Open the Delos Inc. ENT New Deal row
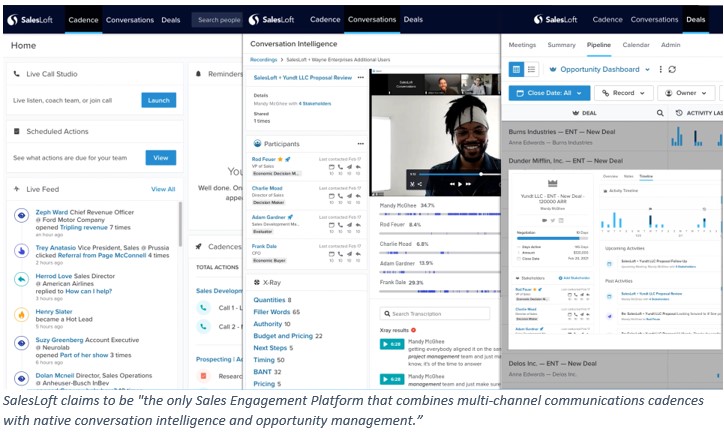 (553, 364)
